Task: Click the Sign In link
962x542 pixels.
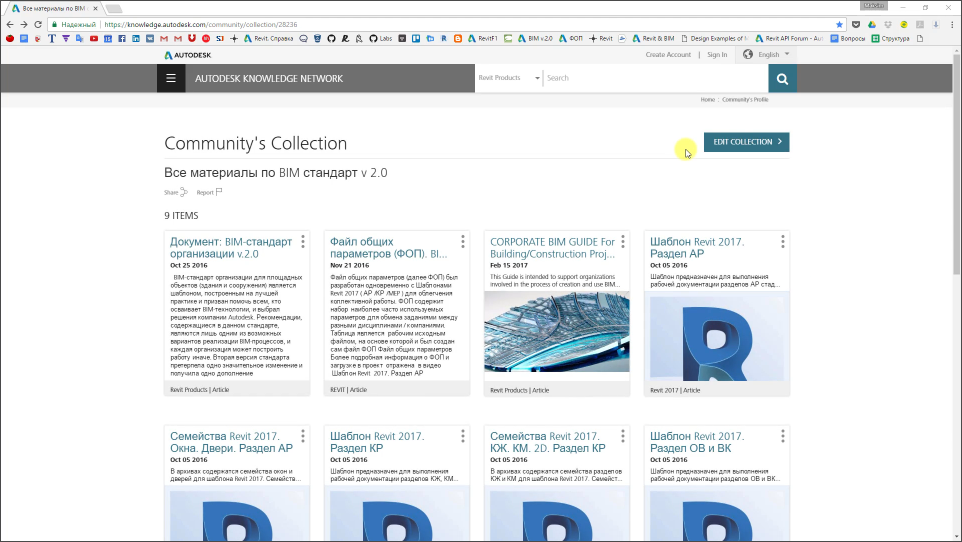Action: (717, 55)
